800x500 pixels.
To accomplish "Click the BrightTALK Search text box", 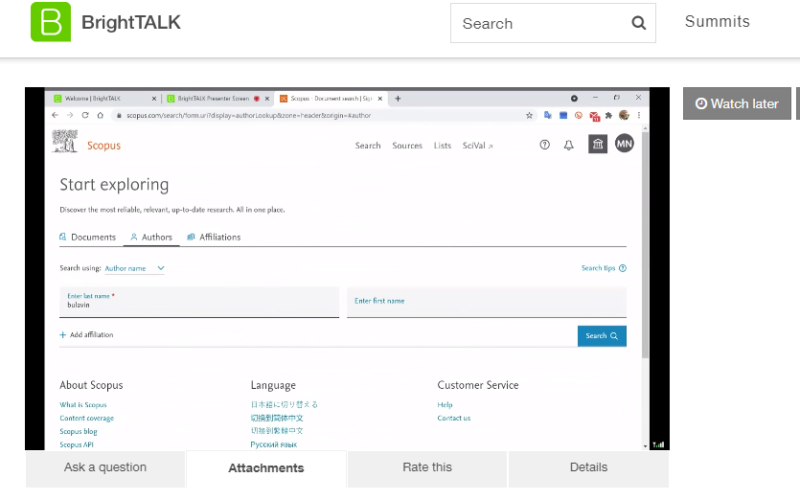I will [x=538, y=23].
